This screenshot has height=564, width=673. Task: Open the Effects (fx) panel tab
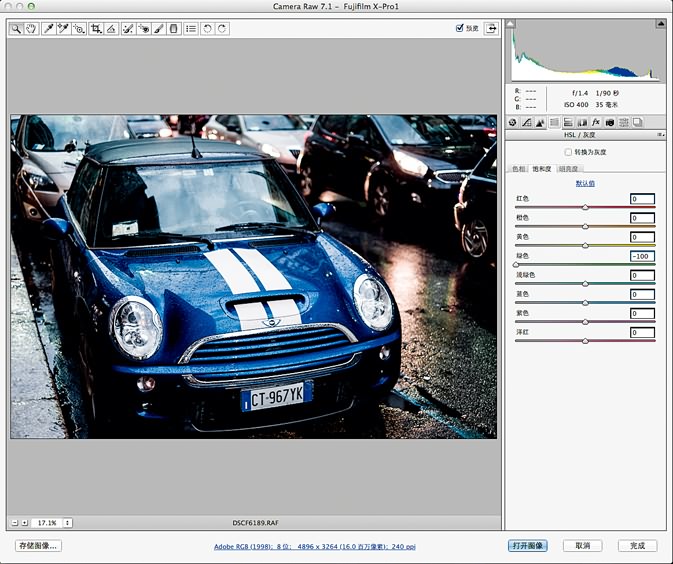pos(596,123)
